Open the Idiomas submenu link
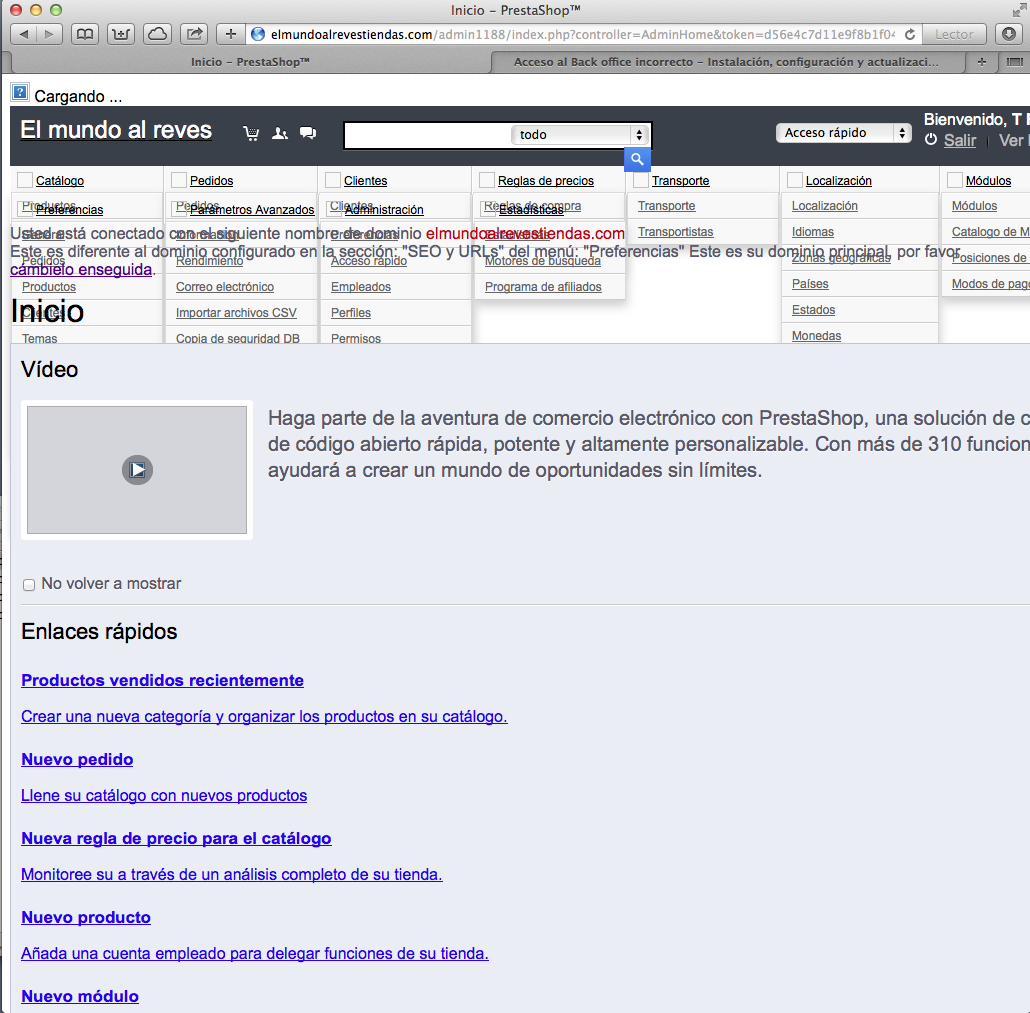Viewport: 1030px width, 1013px height. [x=813, y=232]
